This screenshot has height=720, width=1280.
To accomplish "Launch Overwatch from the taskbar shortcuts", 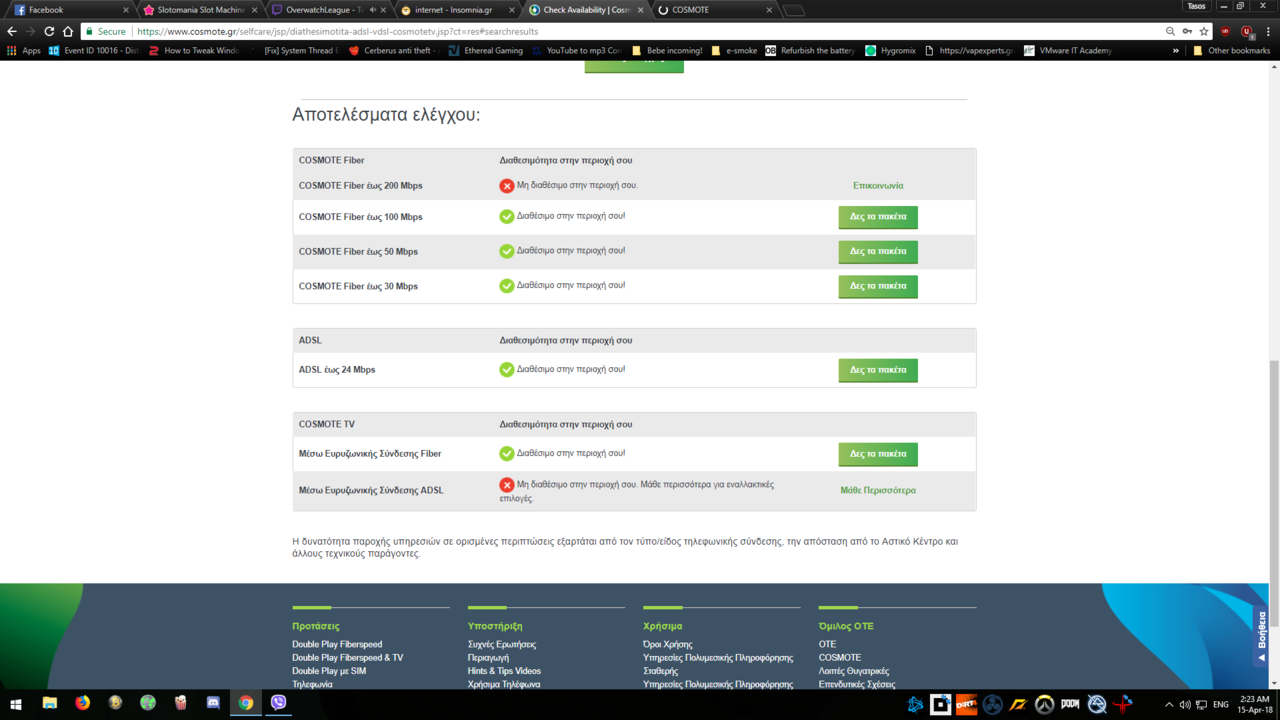I will point(1045,705).
